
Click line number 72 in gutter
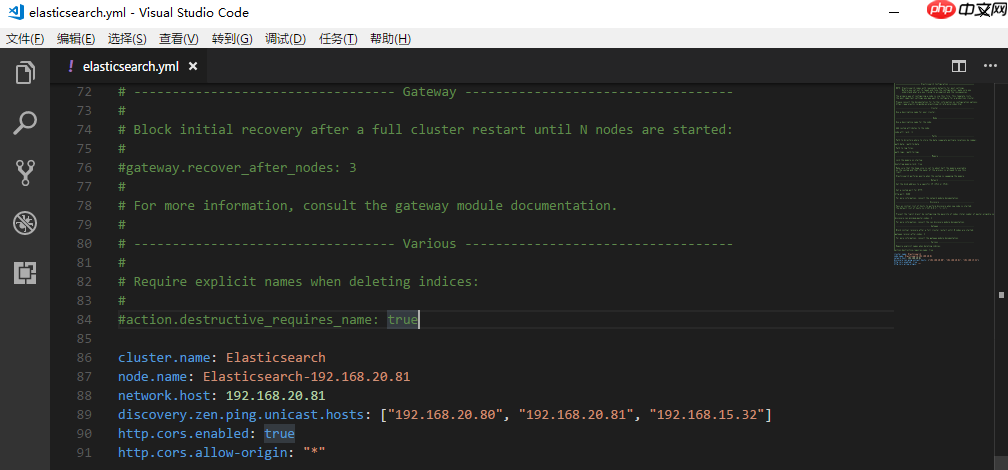click(84, 92)
